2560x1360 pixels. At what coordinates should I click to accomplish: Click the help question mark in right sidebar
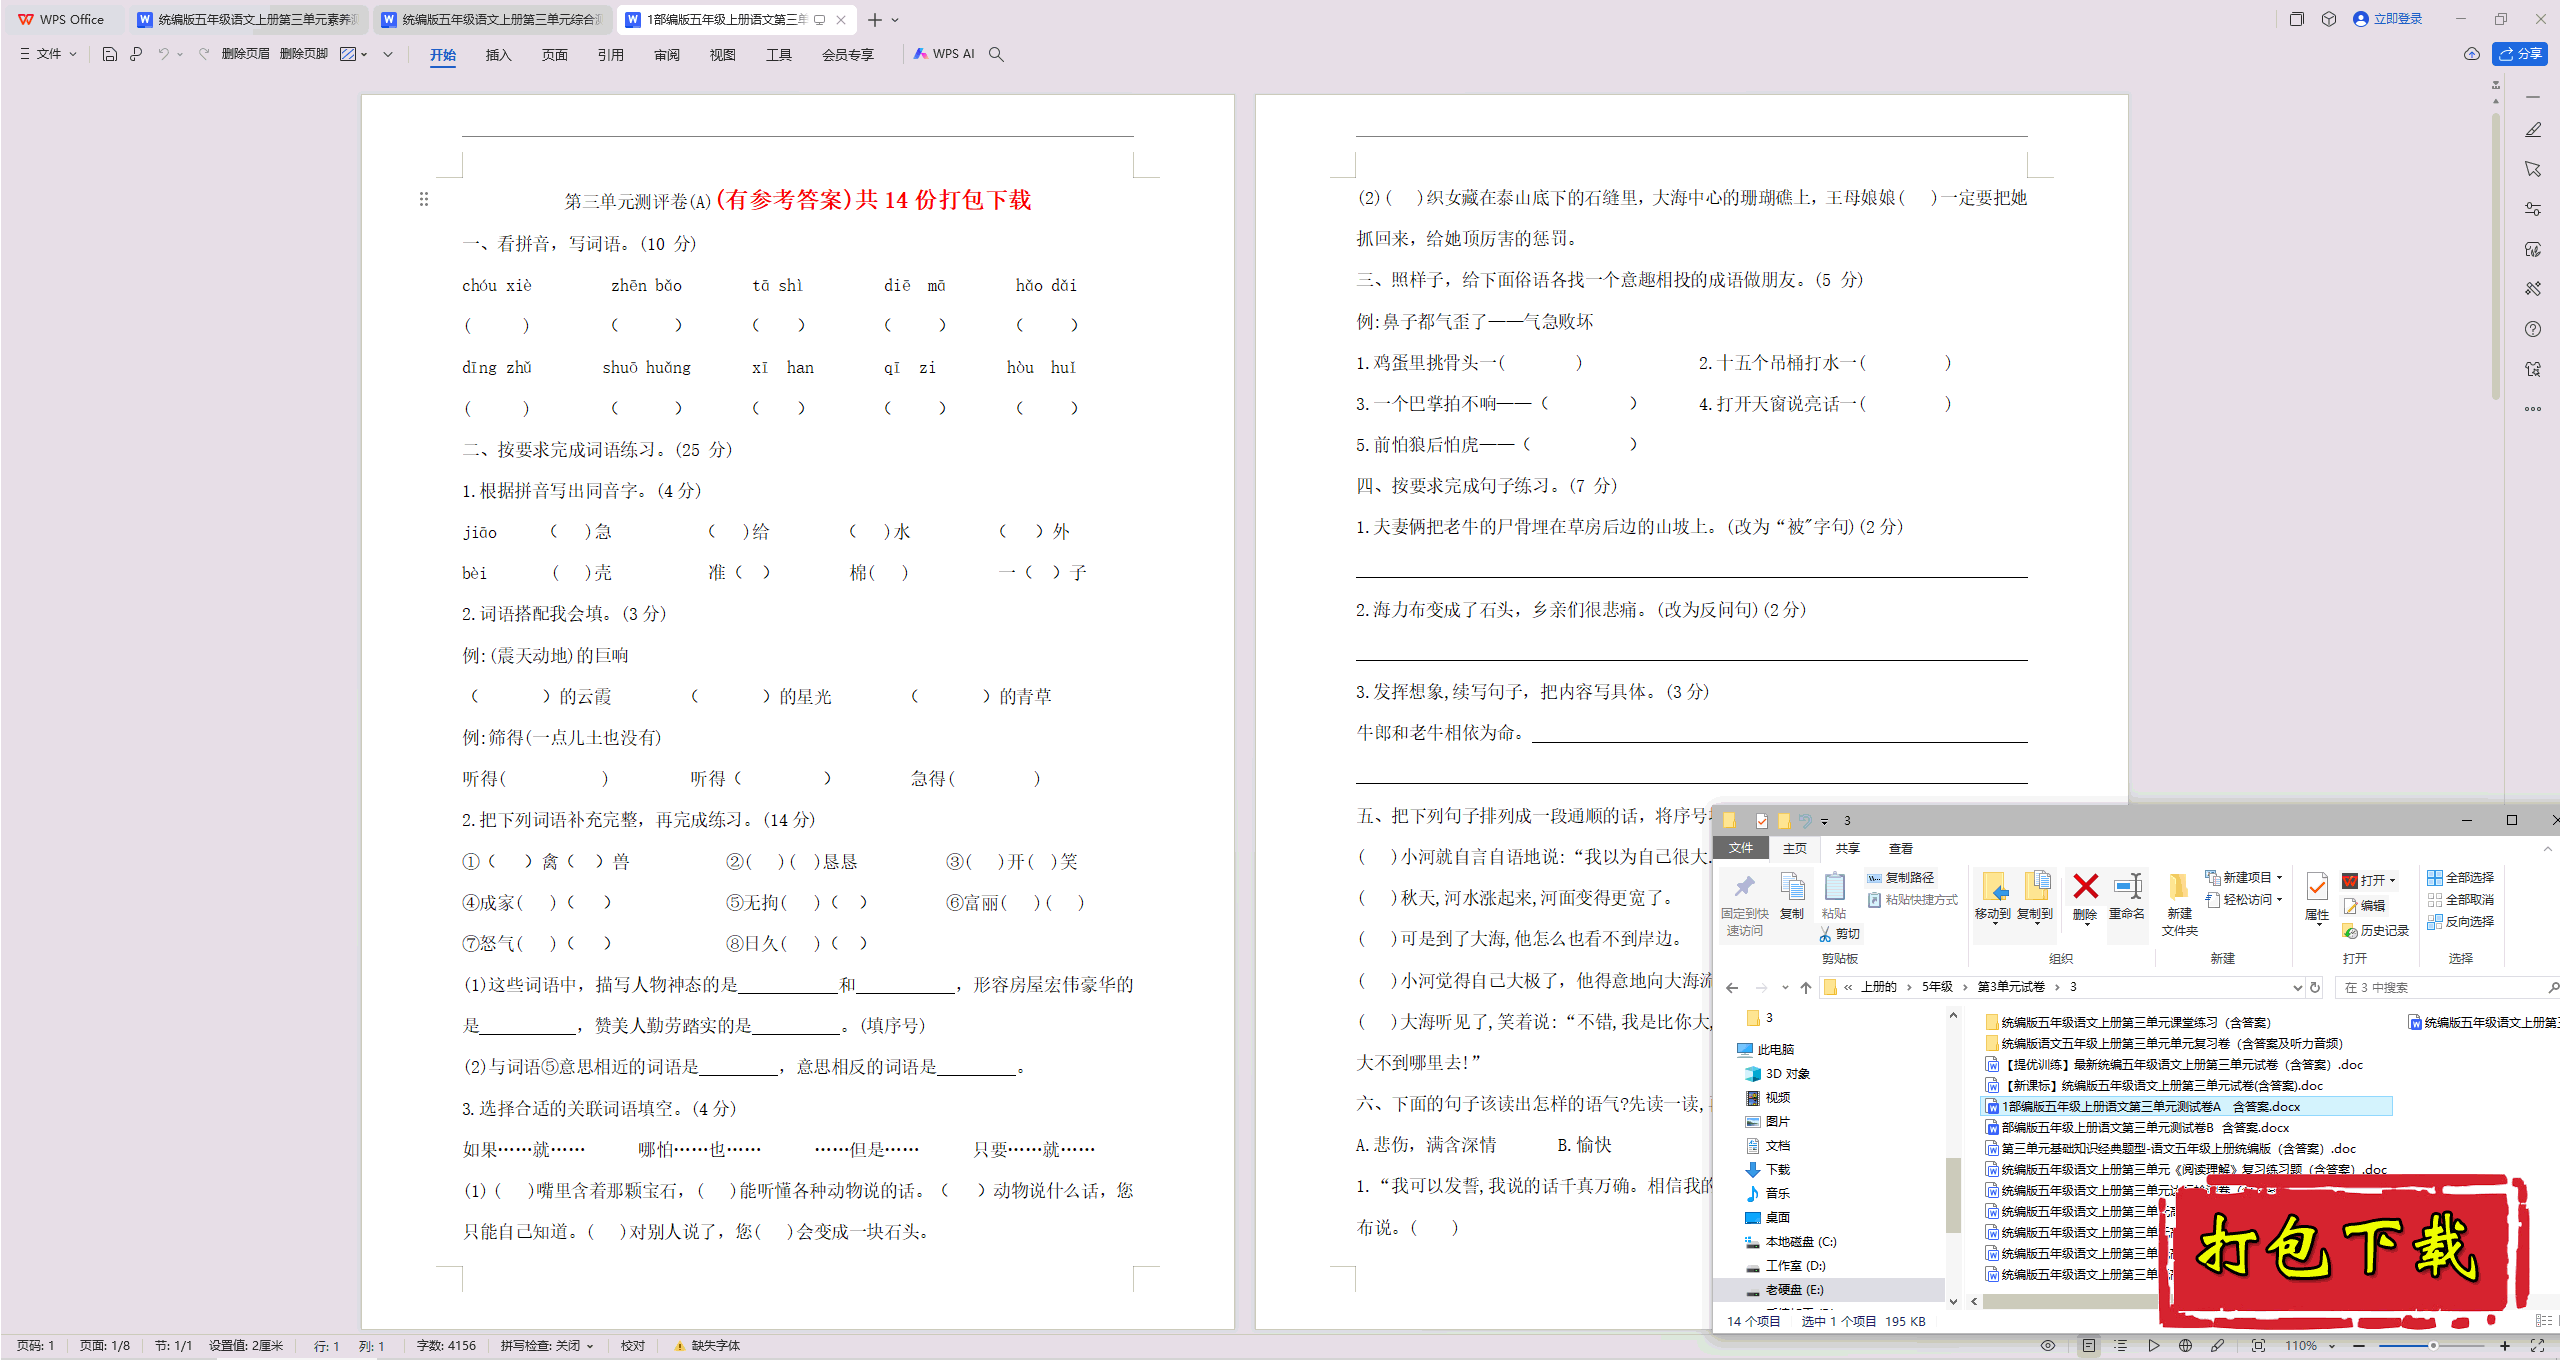click(2533, 329)
